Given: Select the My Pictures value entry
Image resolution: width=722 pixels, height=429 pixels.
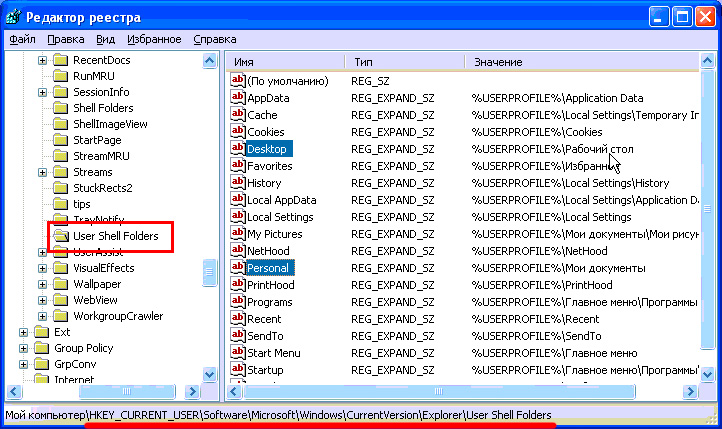Looking at the screenshot, I should click(281, 234).
